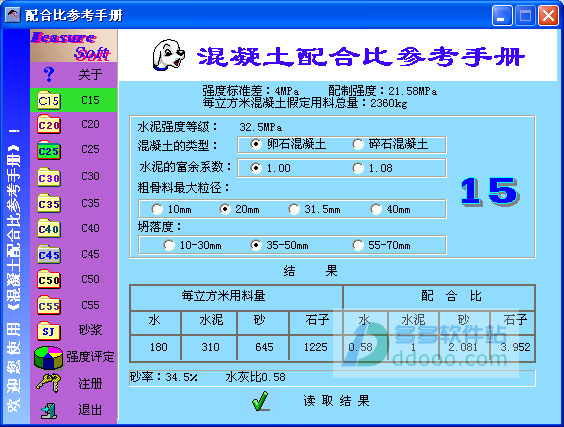Click the exit door icon for 退出
Image resolution: width=564 pixels, height=427 pixels.
(49, 410)
